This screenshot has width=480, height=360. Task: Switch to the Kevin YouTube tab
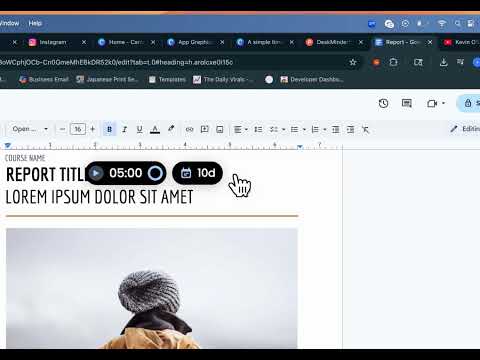(462, 42)
